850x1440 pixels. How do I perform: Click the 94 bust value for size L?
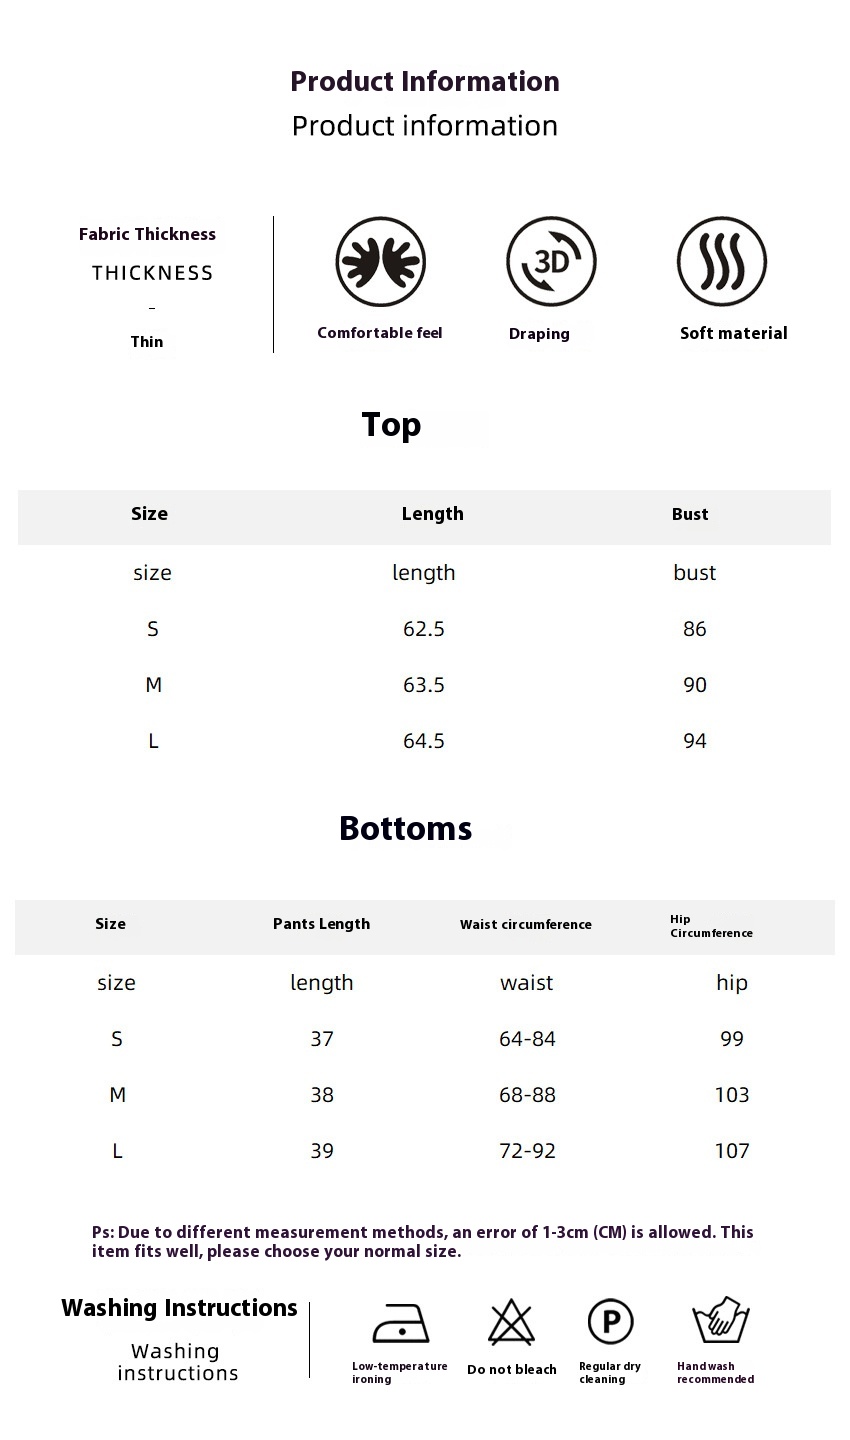(694, 741)
